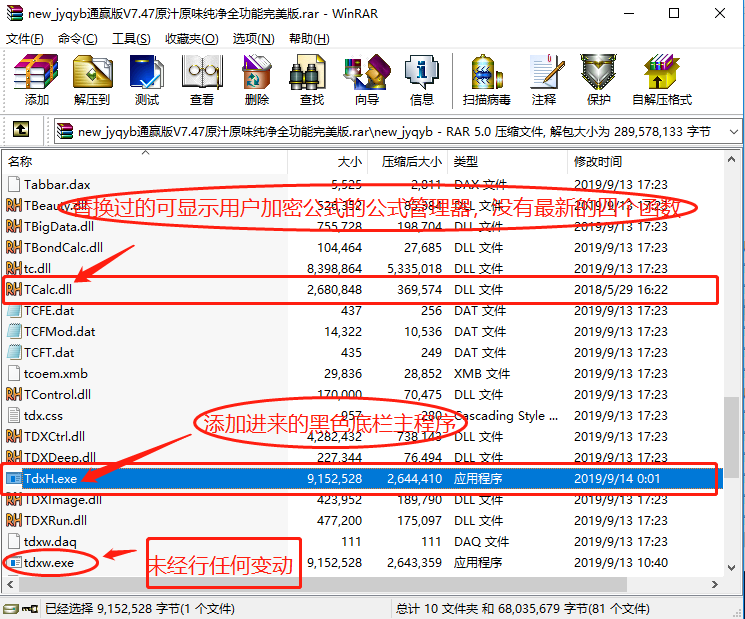Click TBigData.dll file icon

(x=14, y=226)
